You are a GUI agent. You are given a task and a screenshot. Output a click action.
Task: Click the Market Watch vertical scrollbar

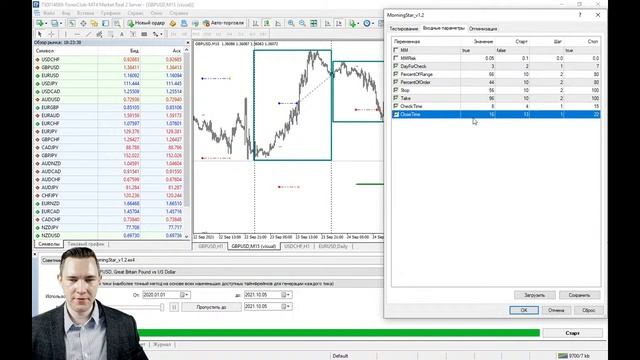(187, 143)
